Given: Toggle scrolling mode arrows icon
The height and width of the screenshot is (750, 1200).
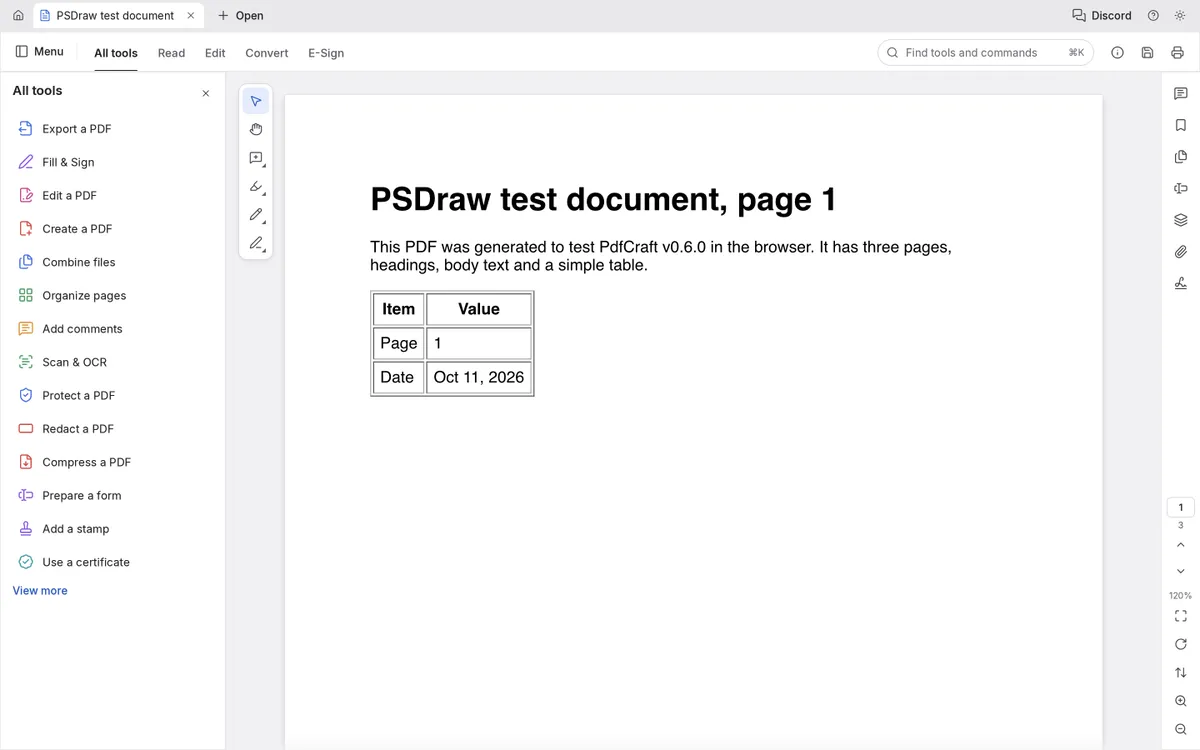Looking at the screenshot, I should click(1181, 673).
